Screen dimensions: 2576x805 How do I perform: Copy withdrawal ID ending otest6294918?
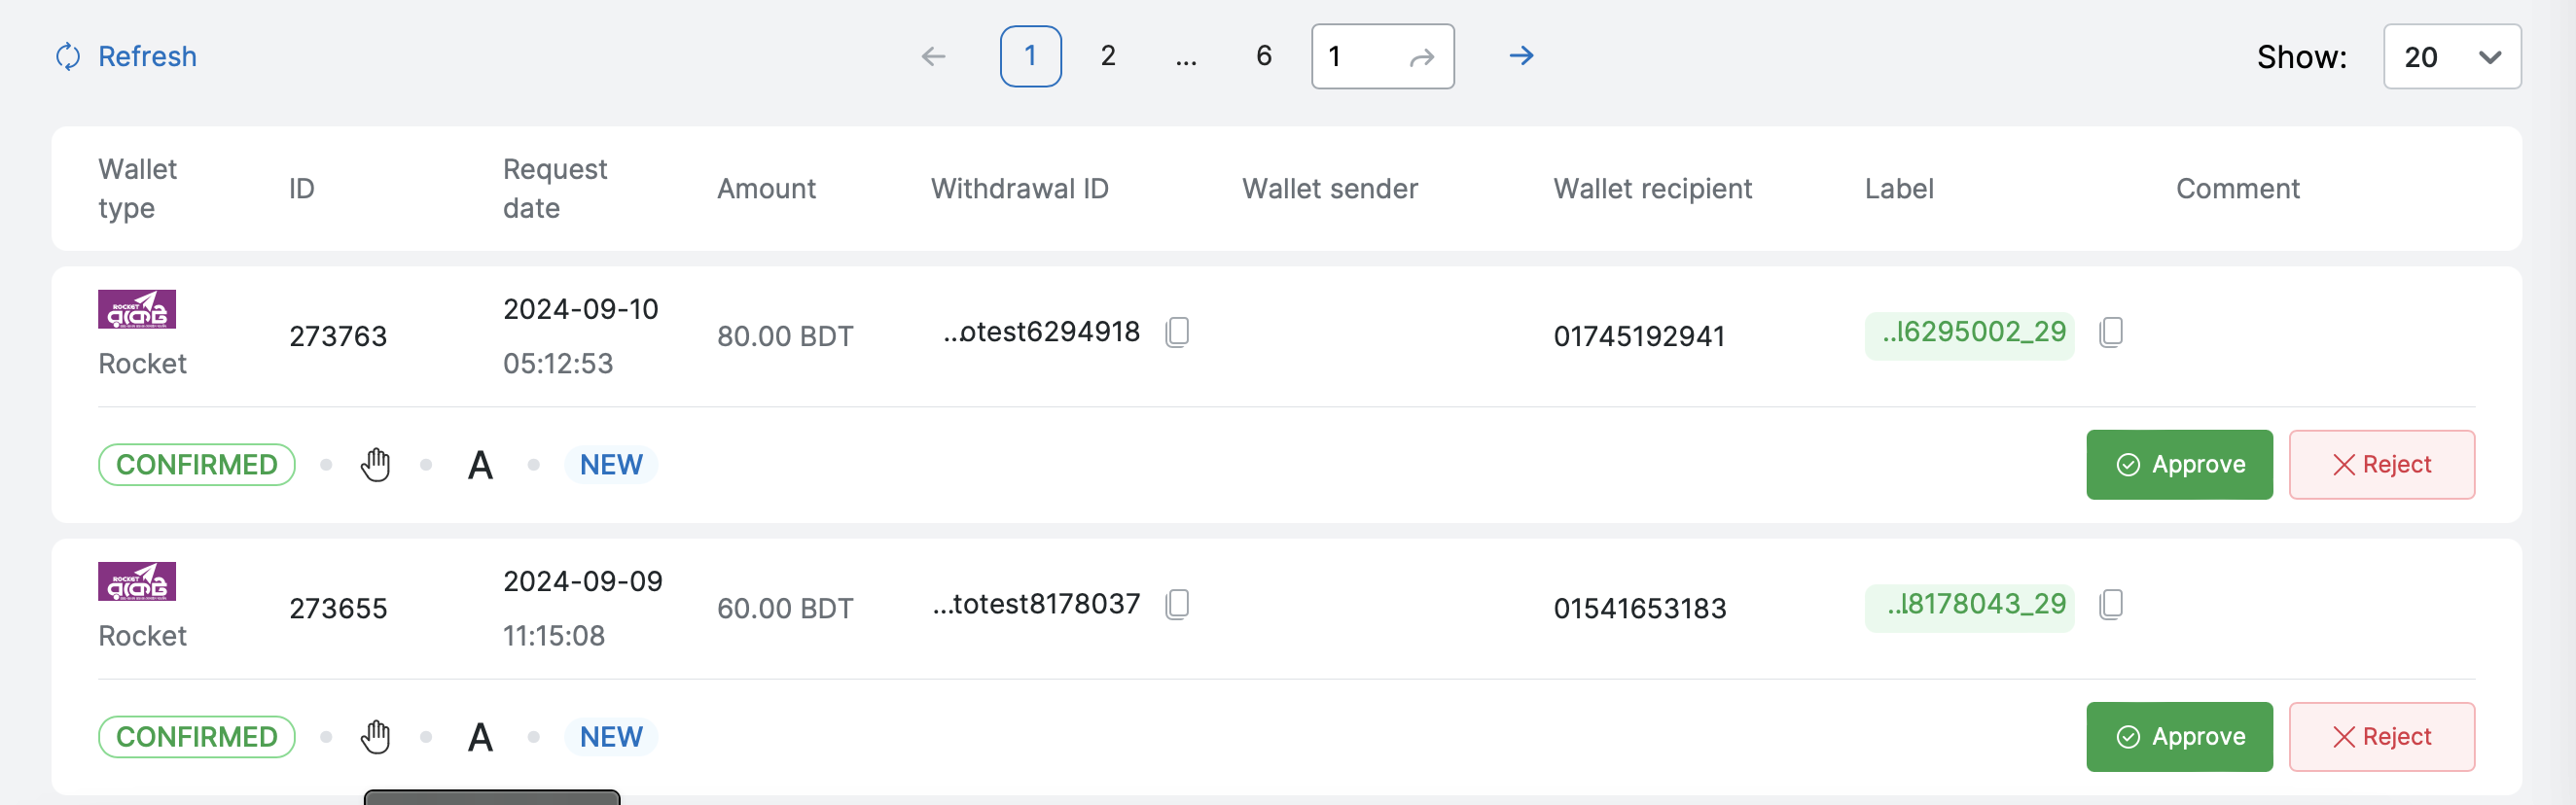(1177, 332)
